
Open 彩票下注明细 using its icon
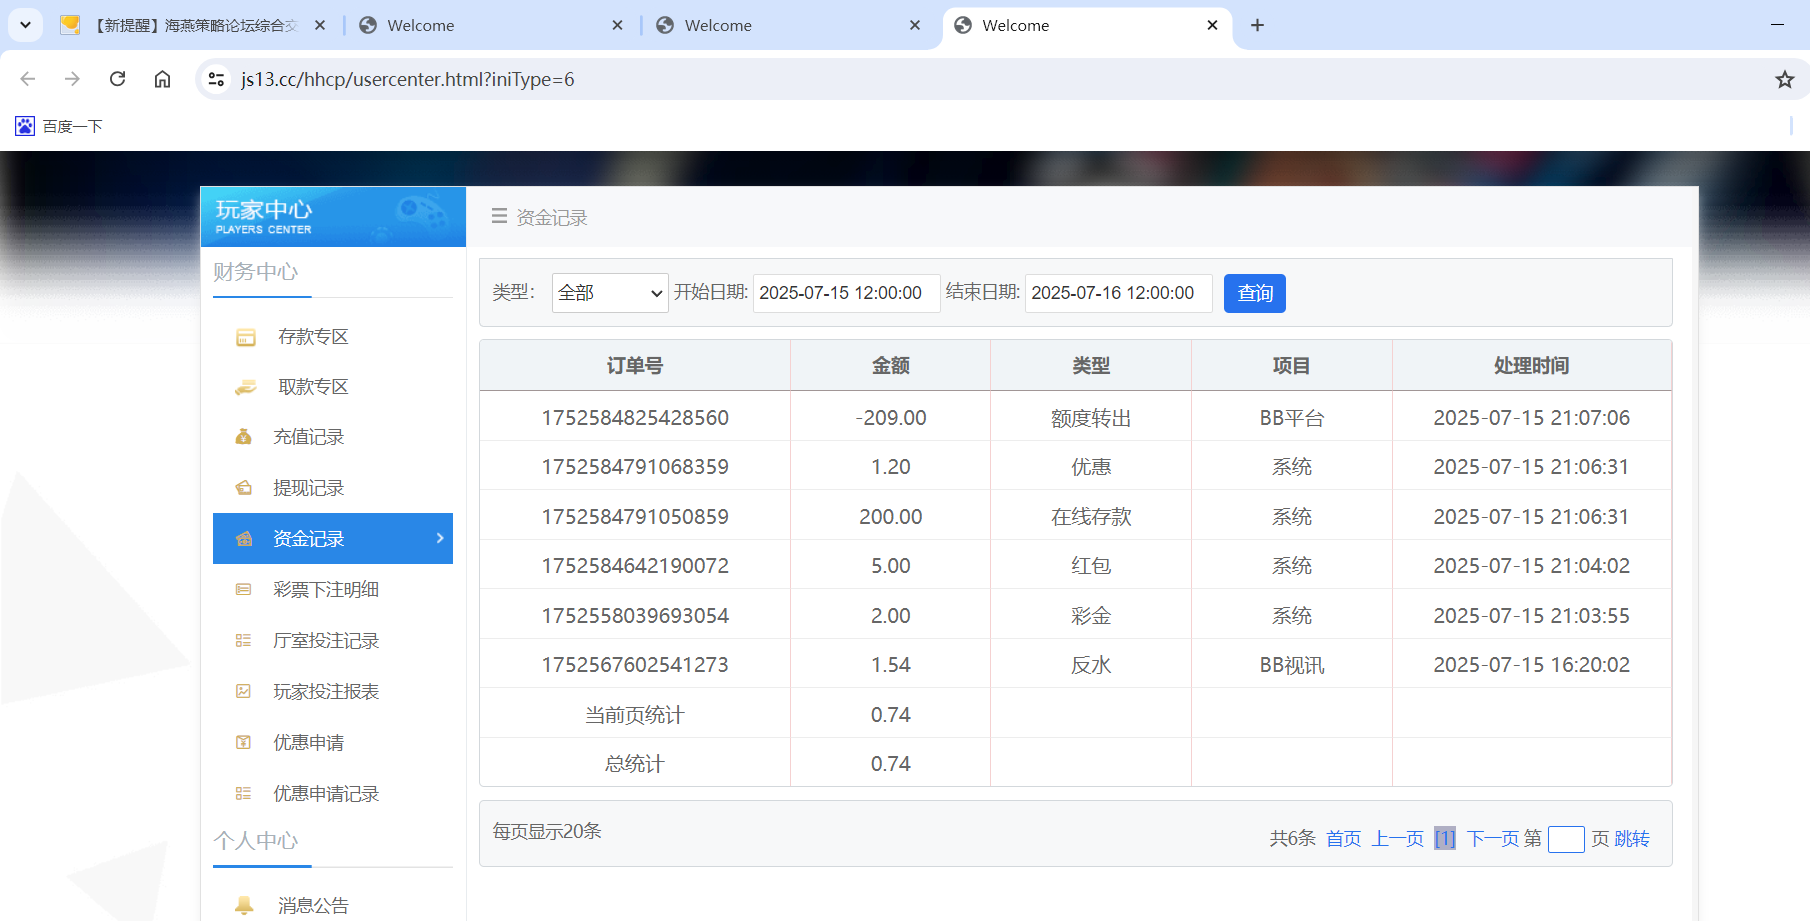coord(244,589)
